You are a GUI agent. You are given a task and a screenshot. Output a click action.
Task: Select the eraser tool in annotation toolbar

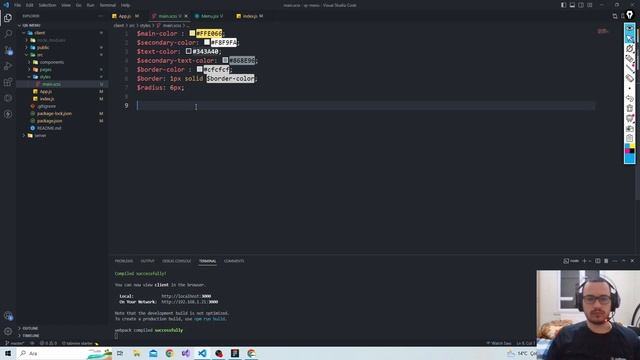click(x=630, y=78)
